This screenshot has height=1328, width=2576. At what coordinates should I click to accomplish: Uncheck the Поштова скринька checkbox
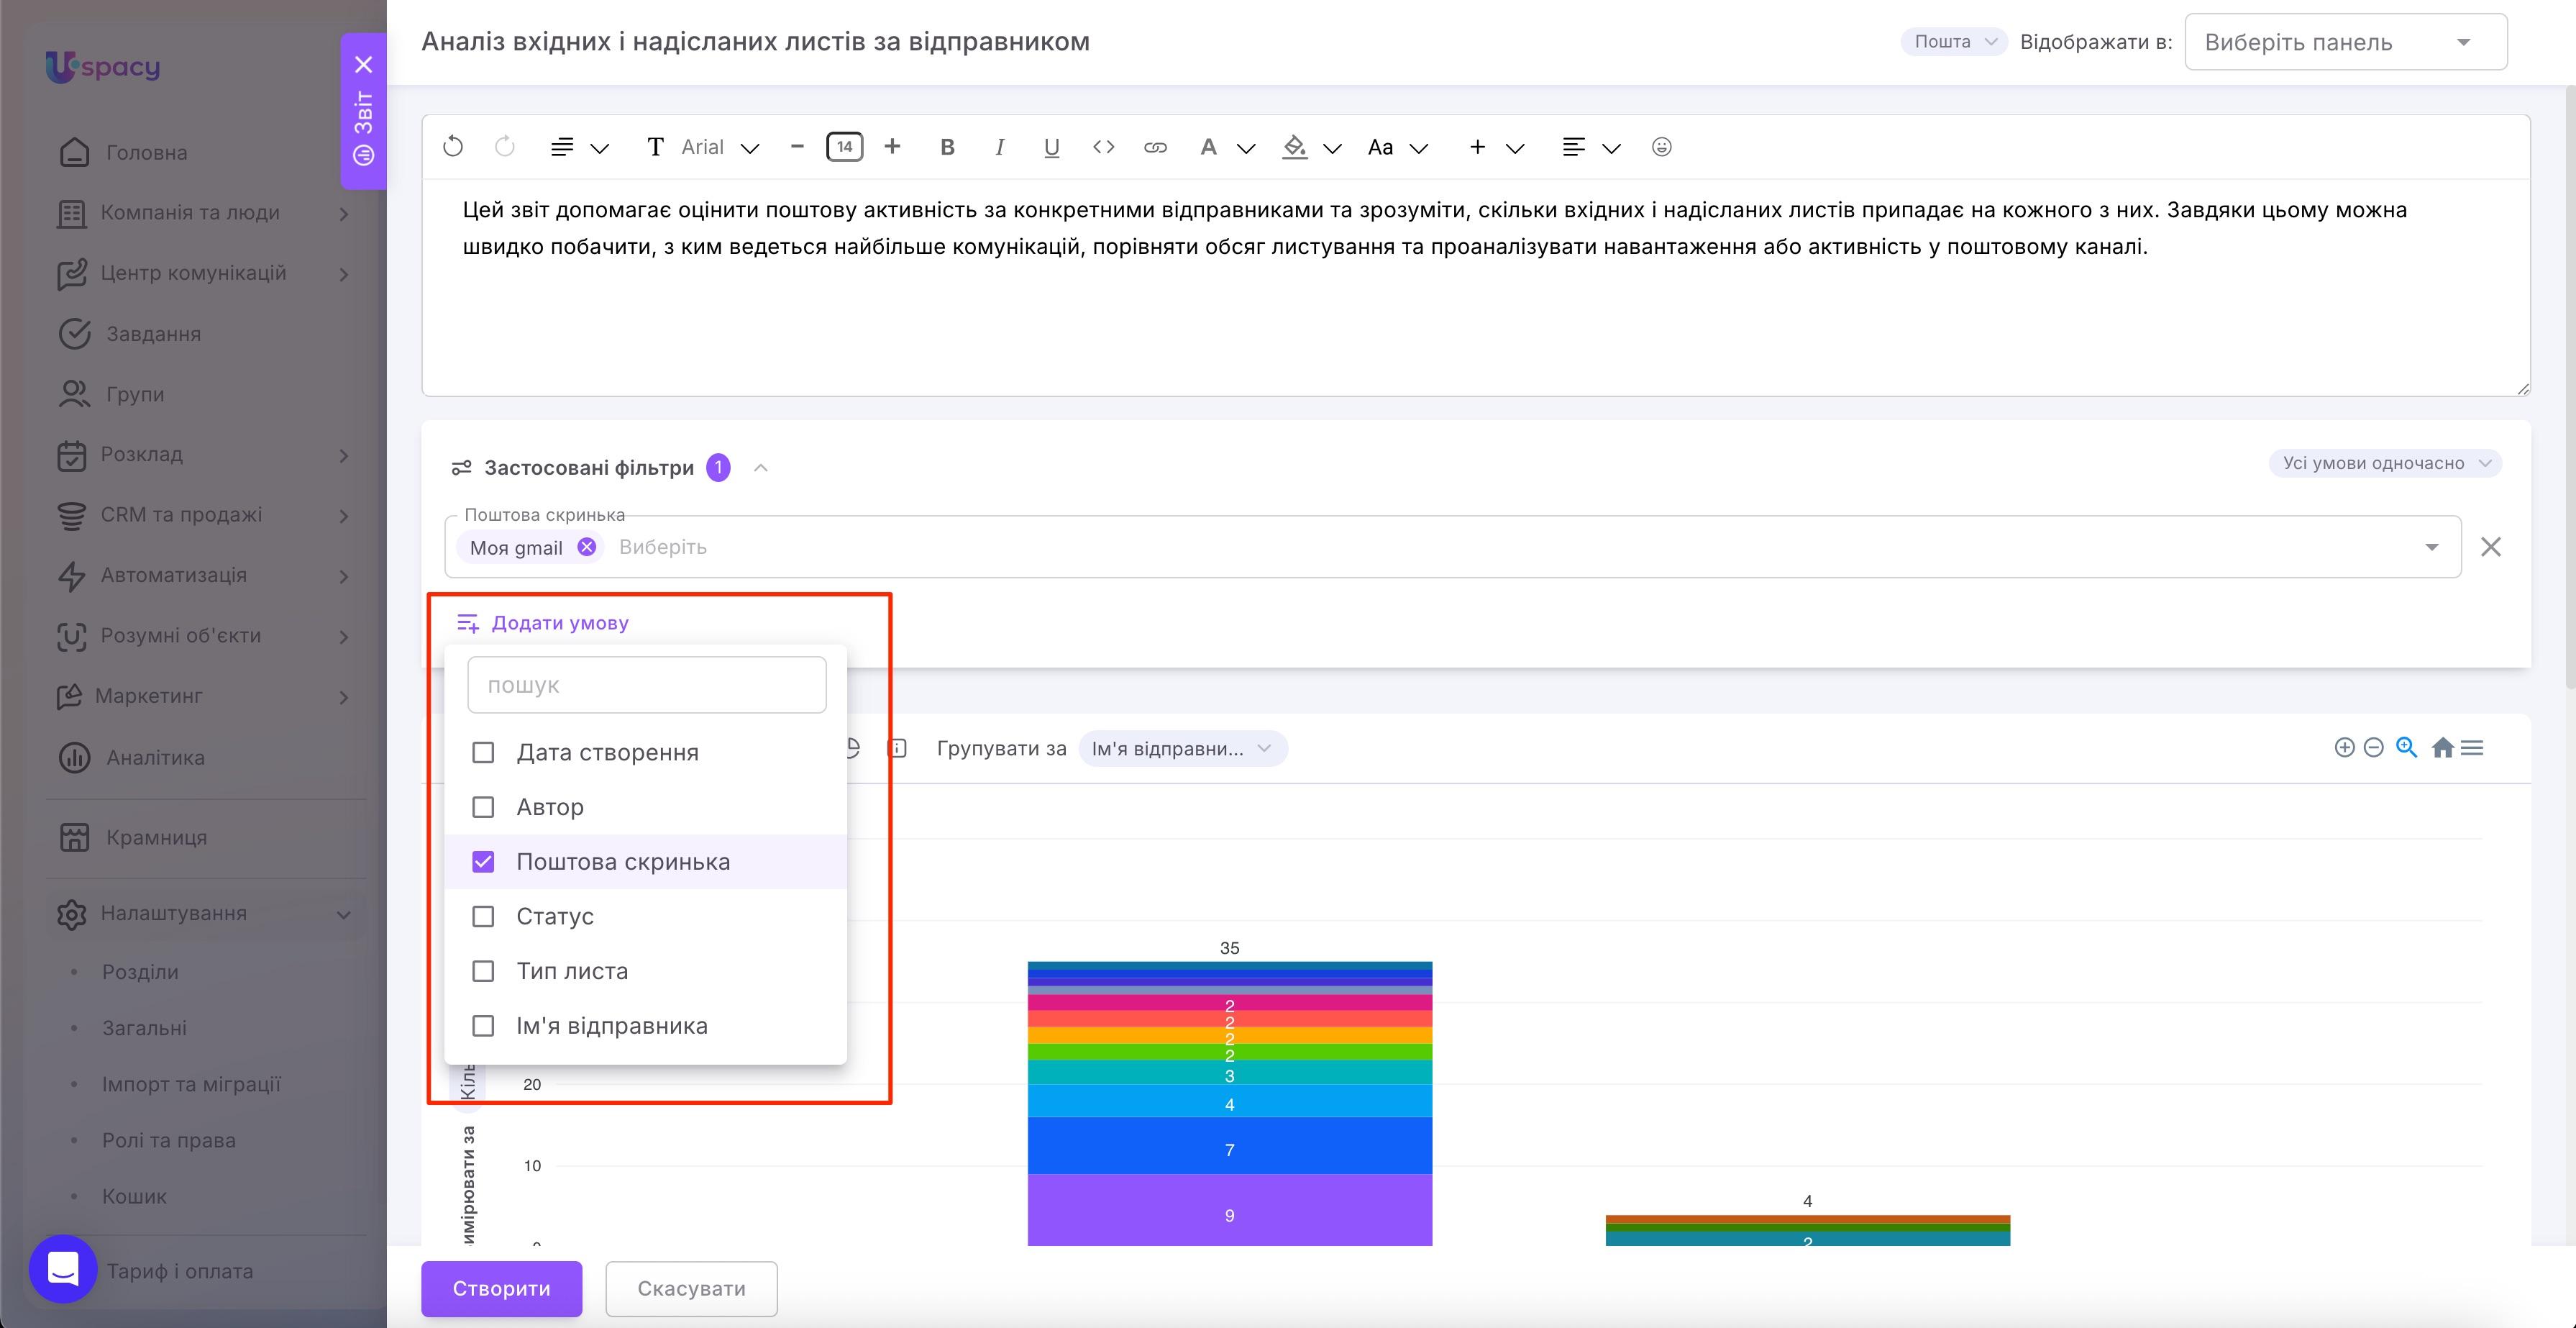(x=483, y=862)
